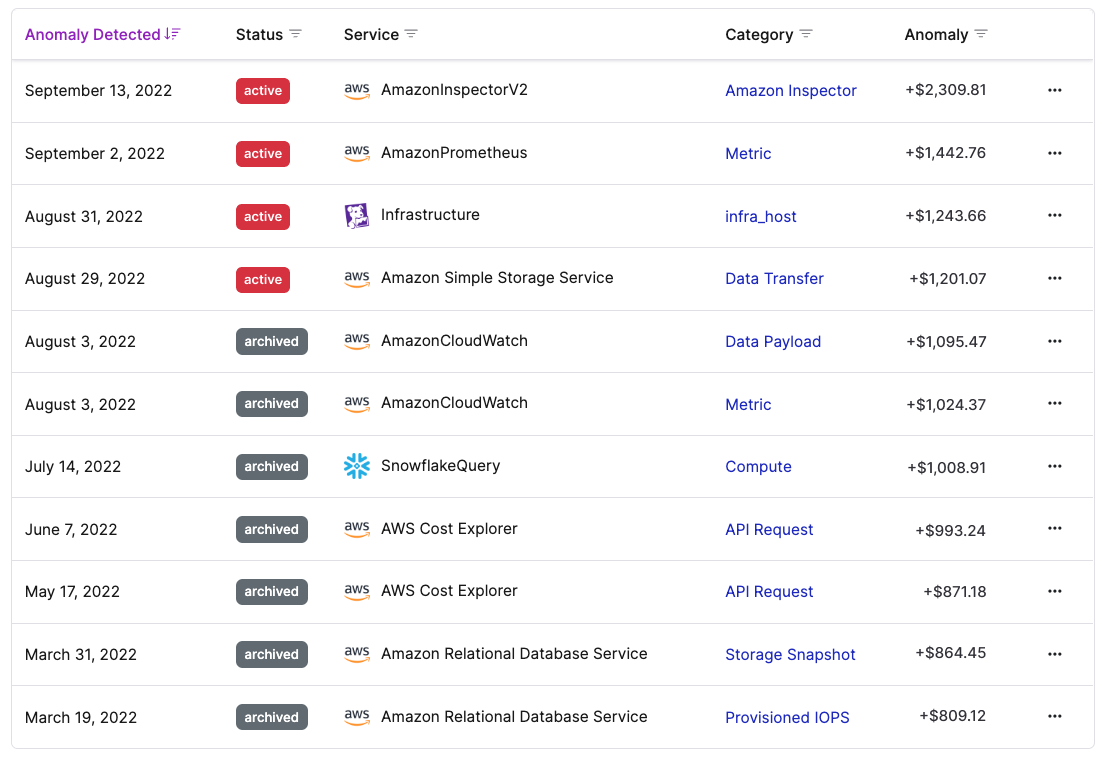
Task: Open more options for Storage Snapshot row
Action: pyautogui.click(x=1054, y=654)
